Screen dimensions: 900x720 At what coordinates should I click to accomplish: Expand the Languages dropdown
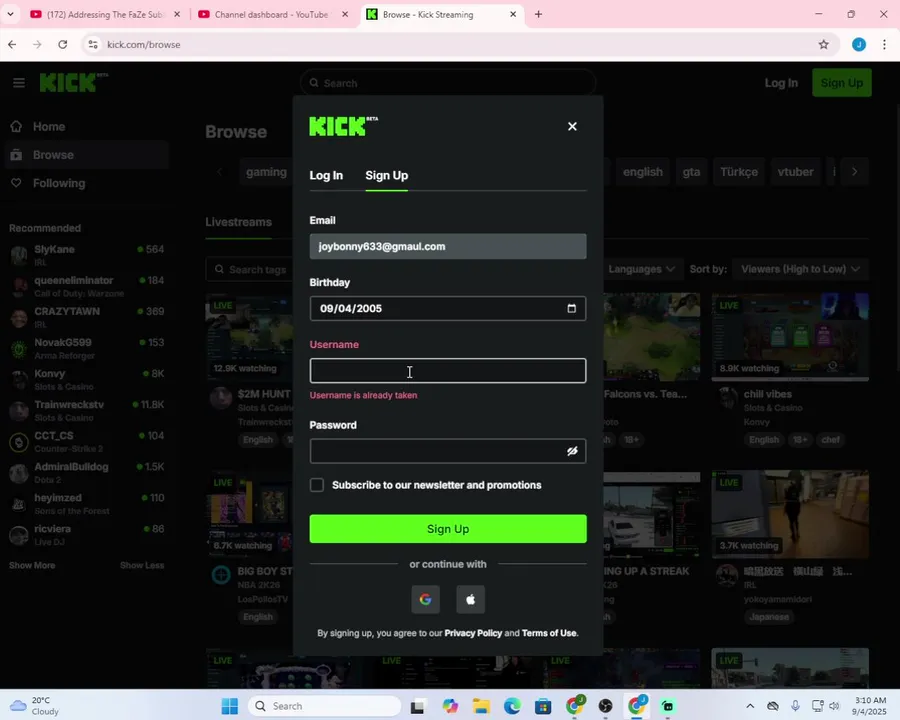[x=641, y=269]
